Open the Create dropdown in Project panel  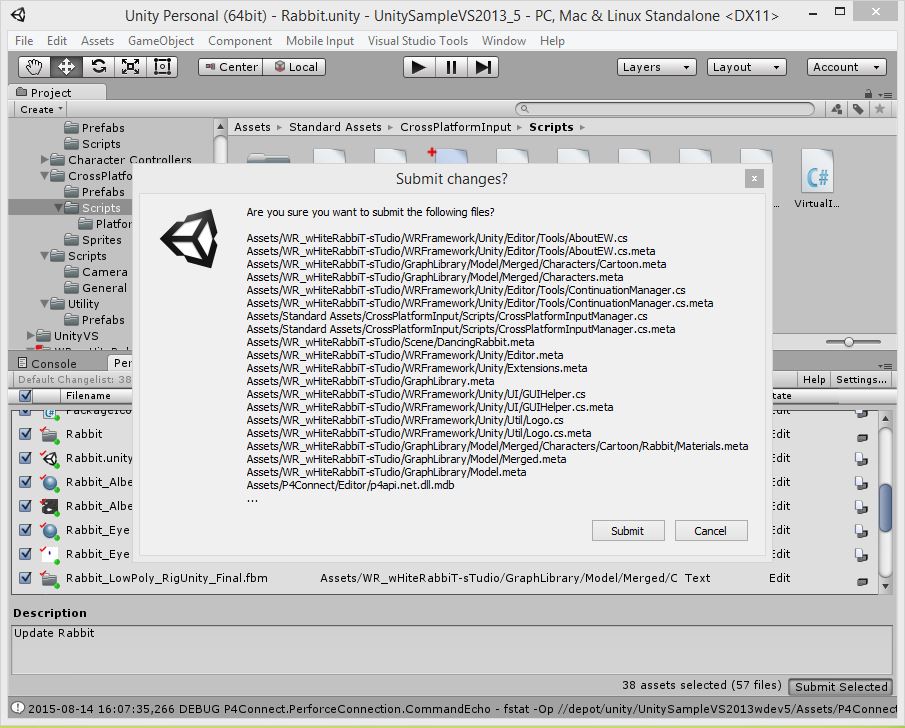point(40,109)
